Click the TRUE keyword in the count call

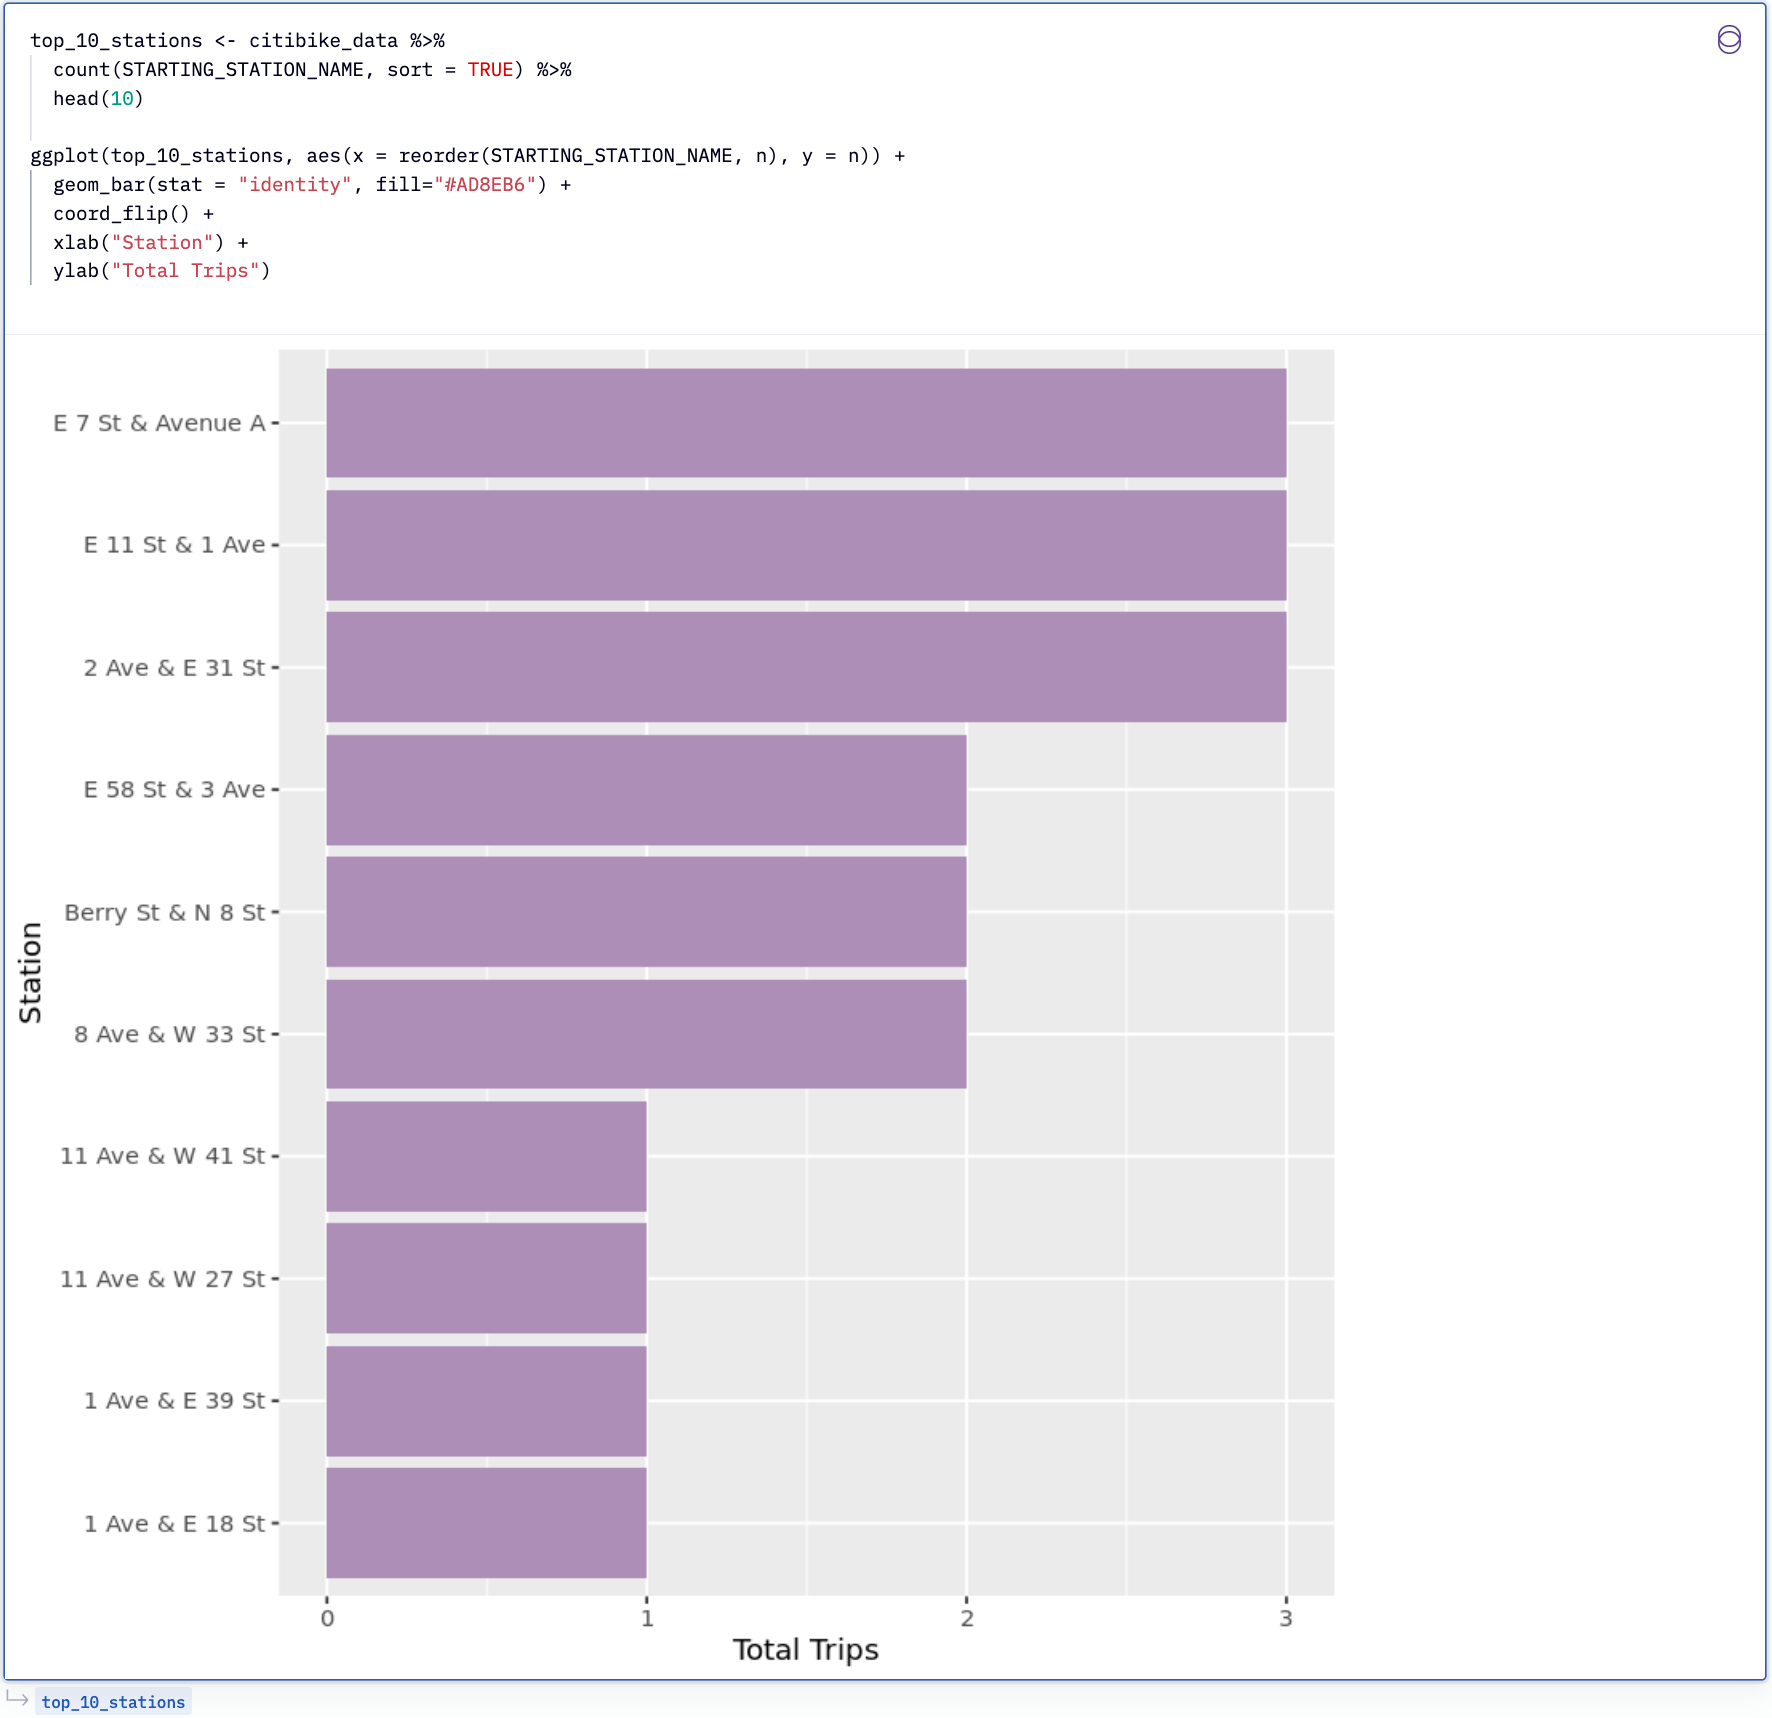tap(490, 70)
